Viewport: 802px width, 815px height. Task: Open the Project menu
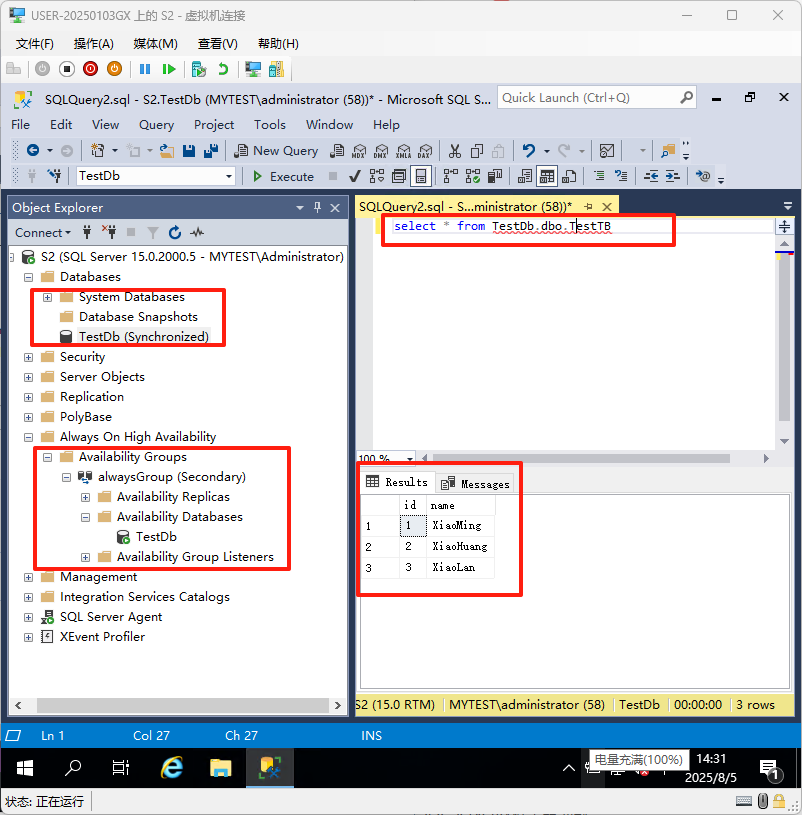tap(214, 125)
